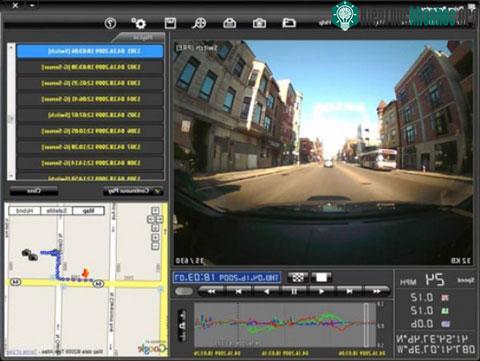The height and width of the screenshot is (361, 480).
Task: Toggle the gray pill switch beside playback controls
Action: point(184,291)
